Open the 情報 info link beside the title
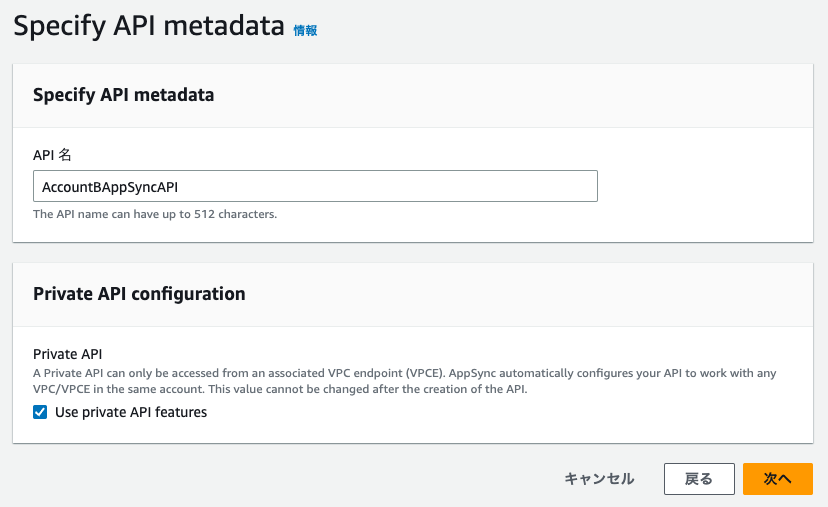Screen dimensions: 828x507 tap(305, 31)
